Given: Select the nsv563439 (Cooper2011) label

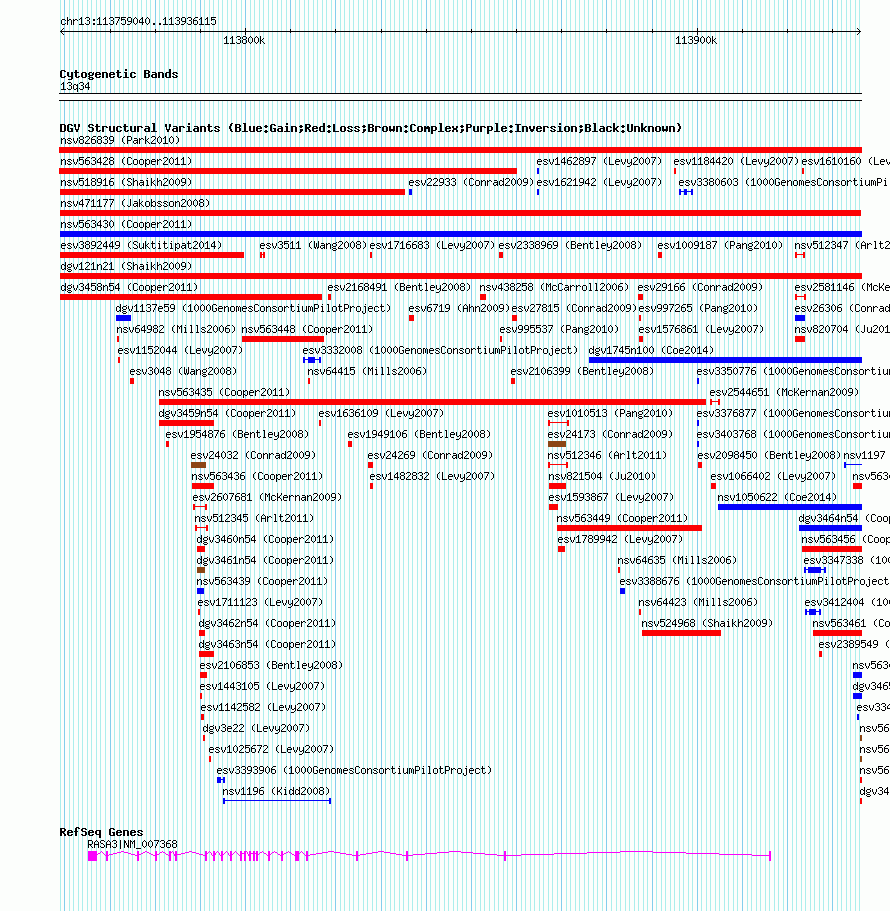Looking at the screenshot, I should pyautogui.click(x=262, y=581).
